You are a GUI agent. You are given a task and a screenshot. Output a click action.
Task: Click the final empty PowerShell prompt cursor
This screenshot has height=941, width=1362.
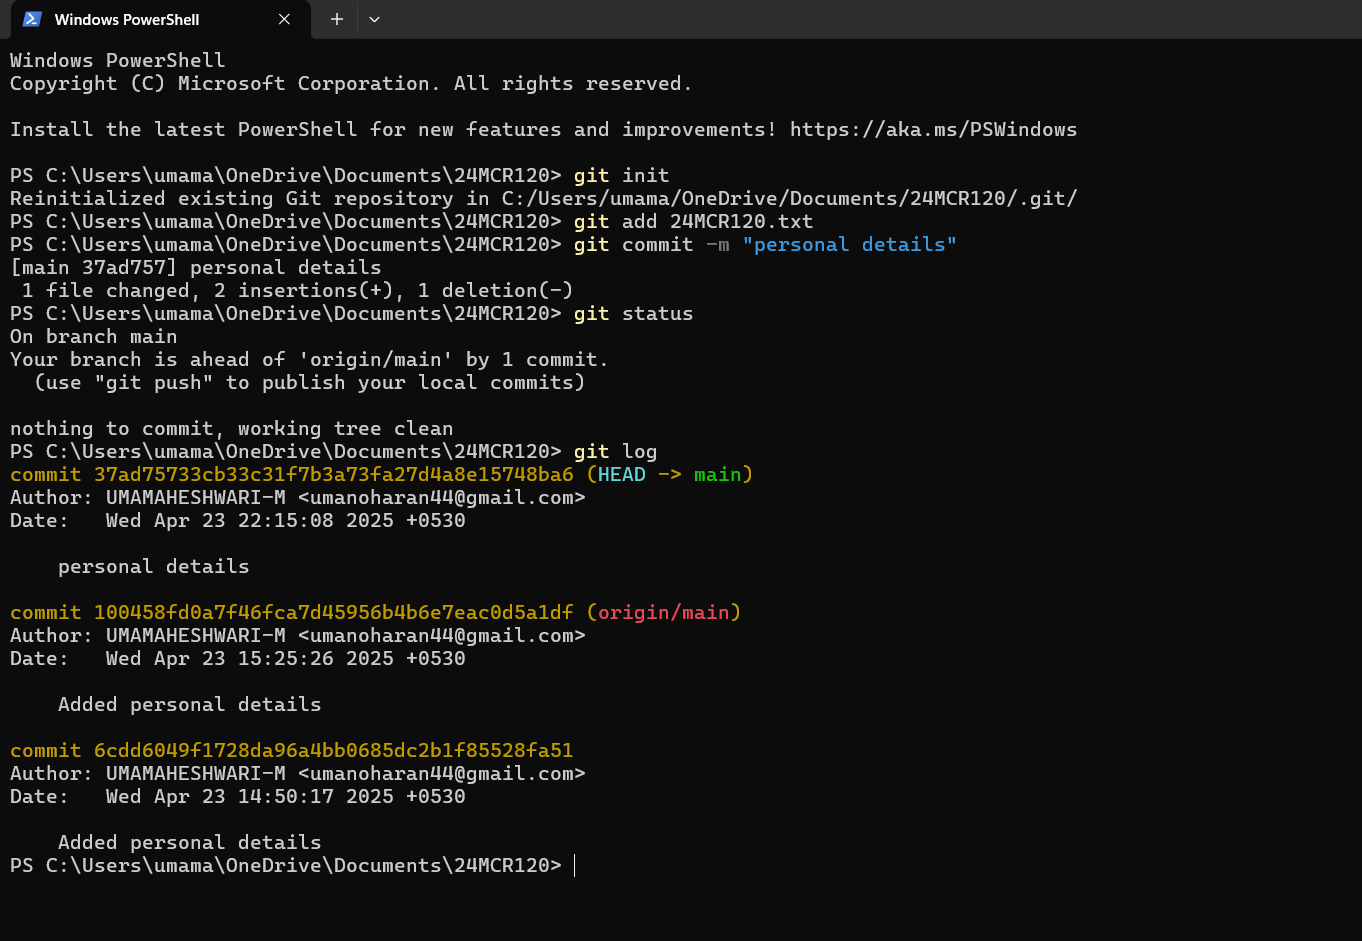(x=575, y=865)
